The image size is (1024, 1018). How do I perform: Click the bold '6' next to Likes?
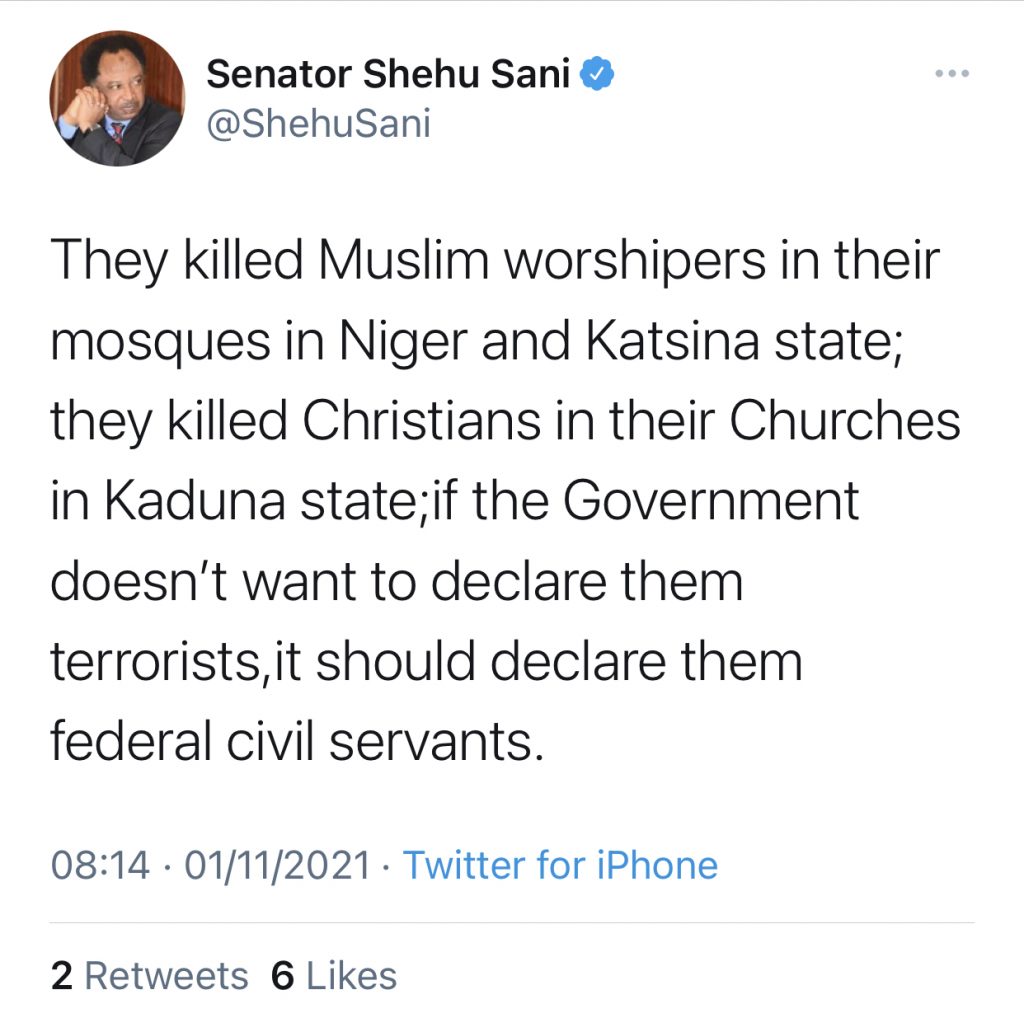coord(285,975)
